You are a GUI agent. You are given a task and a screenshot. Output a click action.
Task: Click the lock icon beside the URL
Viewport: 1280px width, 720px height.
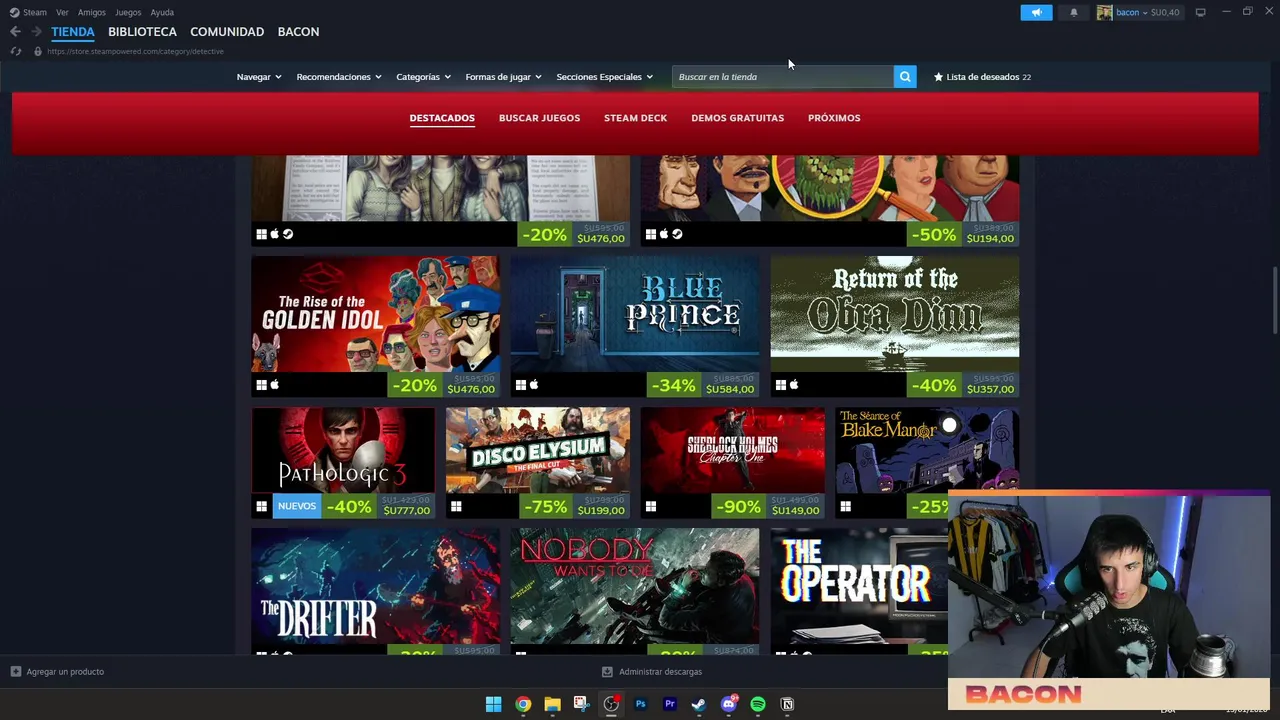tap(38, 51)
